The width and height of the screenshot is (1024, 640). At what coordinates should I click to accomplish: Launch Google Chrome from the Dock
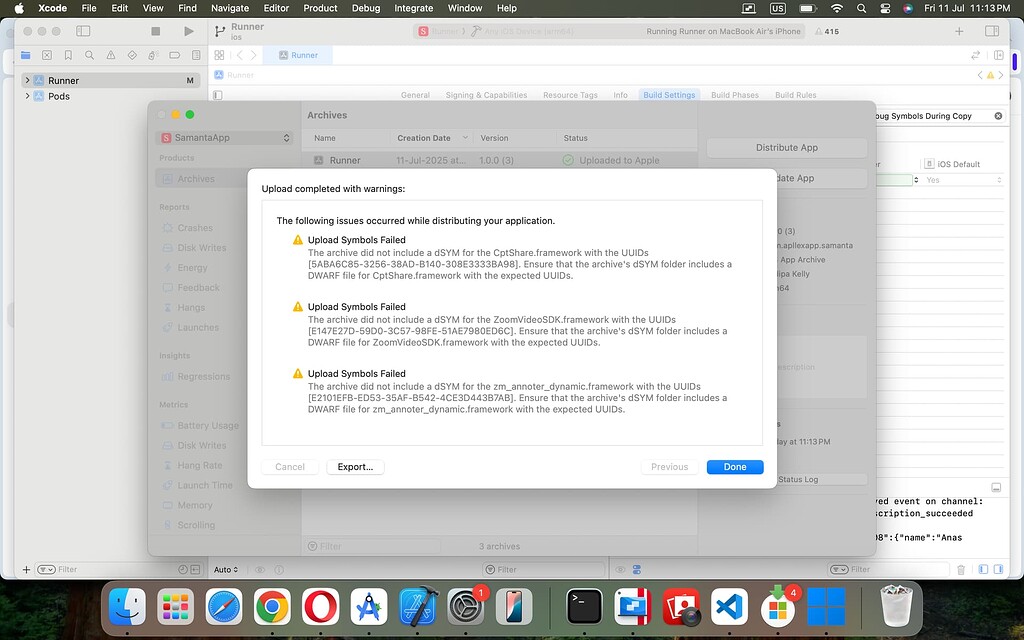272,607
